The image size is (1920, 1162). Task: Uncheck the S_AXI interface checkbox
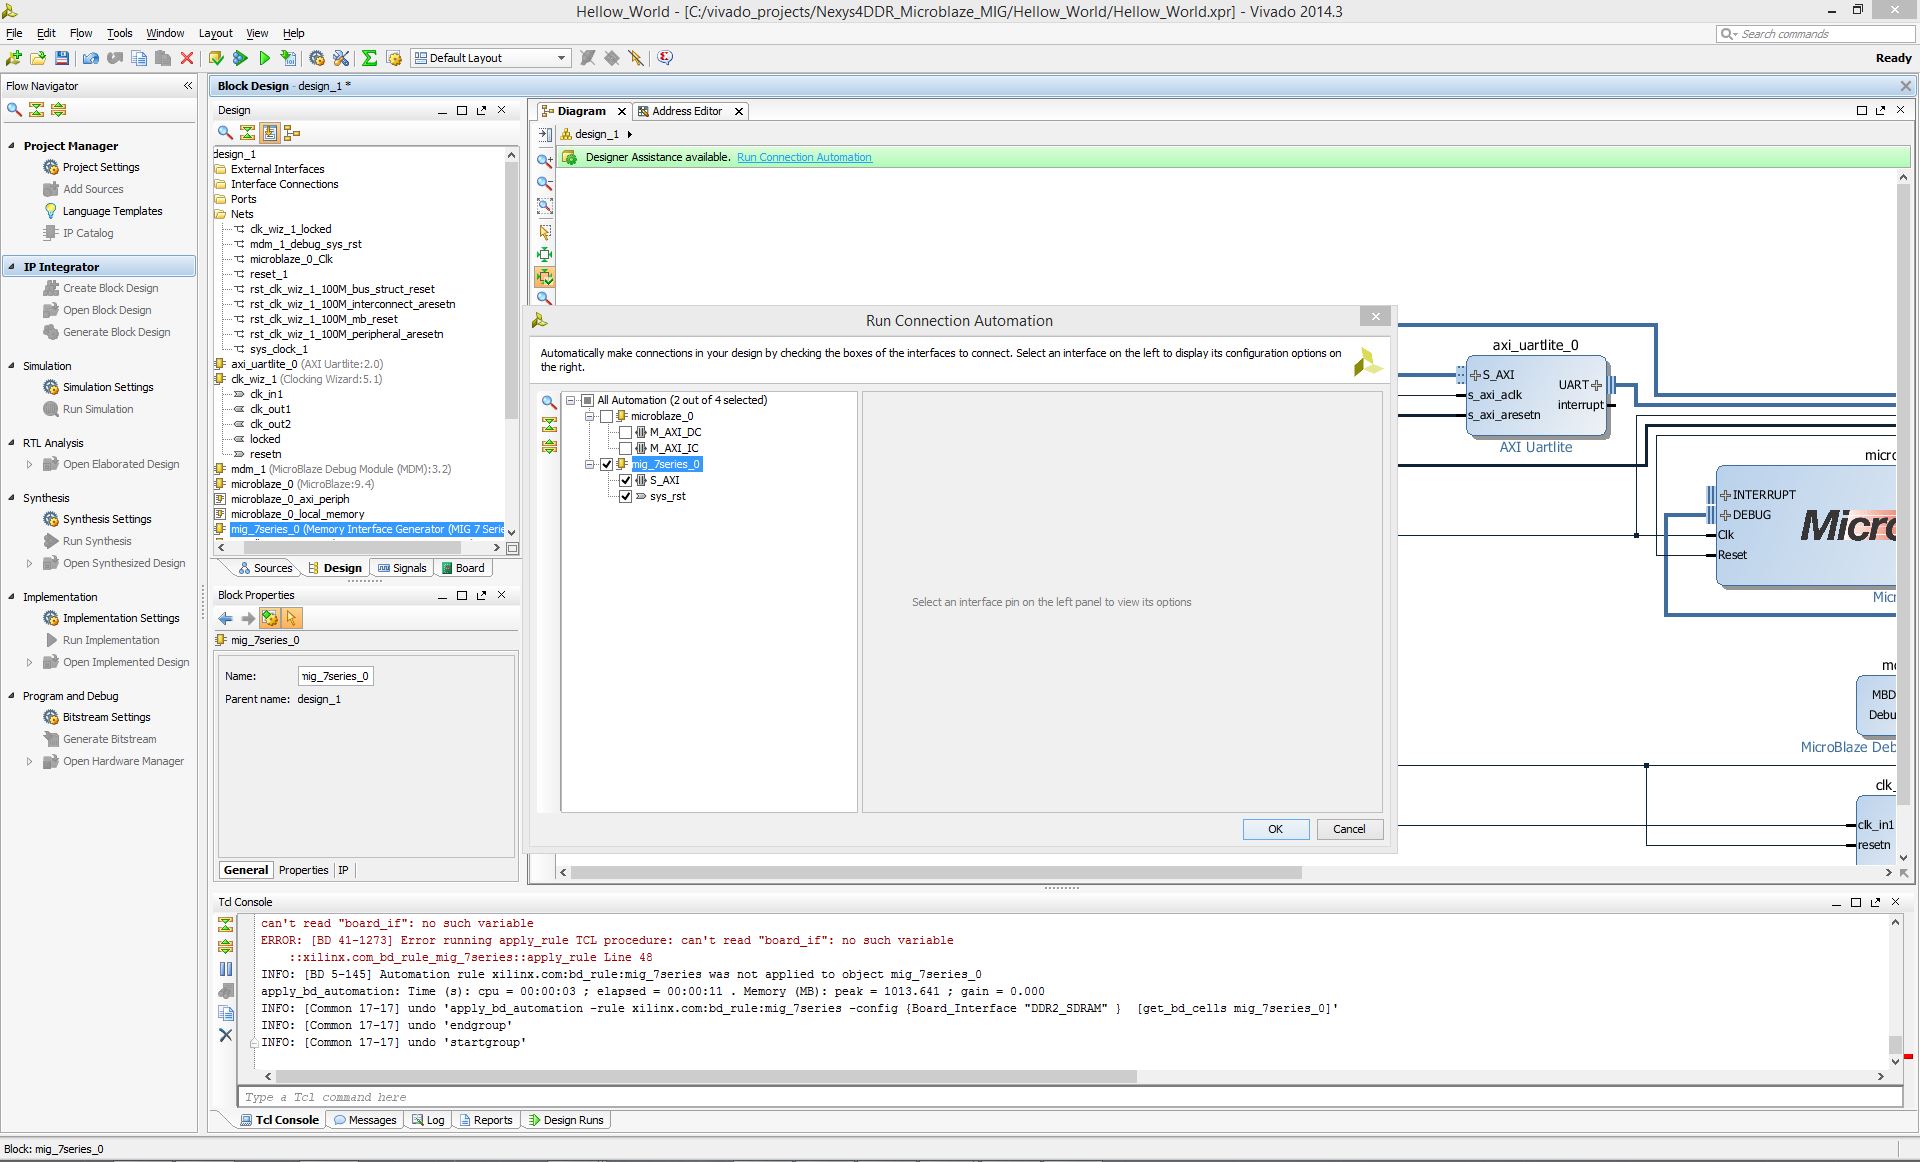pos(626,480)
